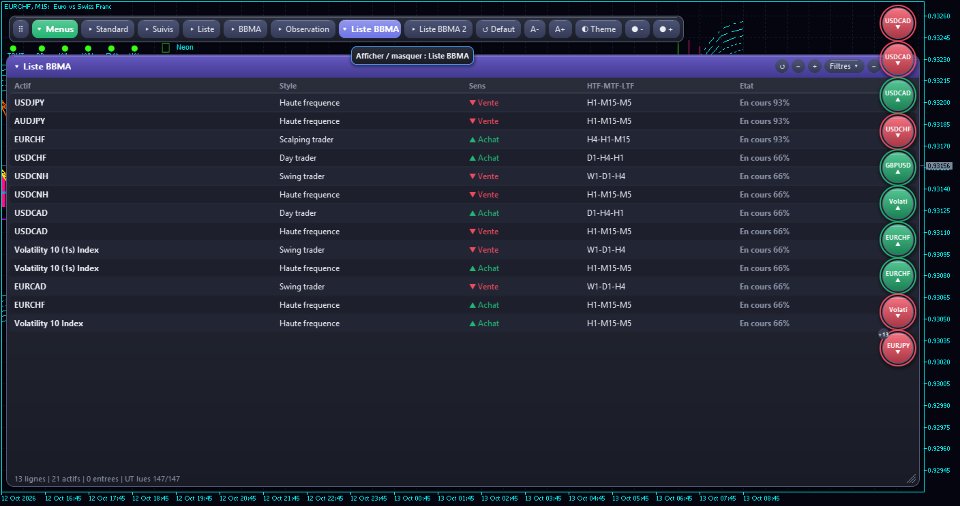Click minus icon between refresh and plus
The height and width of the screenshot is (506, 960).
[798, 66]
